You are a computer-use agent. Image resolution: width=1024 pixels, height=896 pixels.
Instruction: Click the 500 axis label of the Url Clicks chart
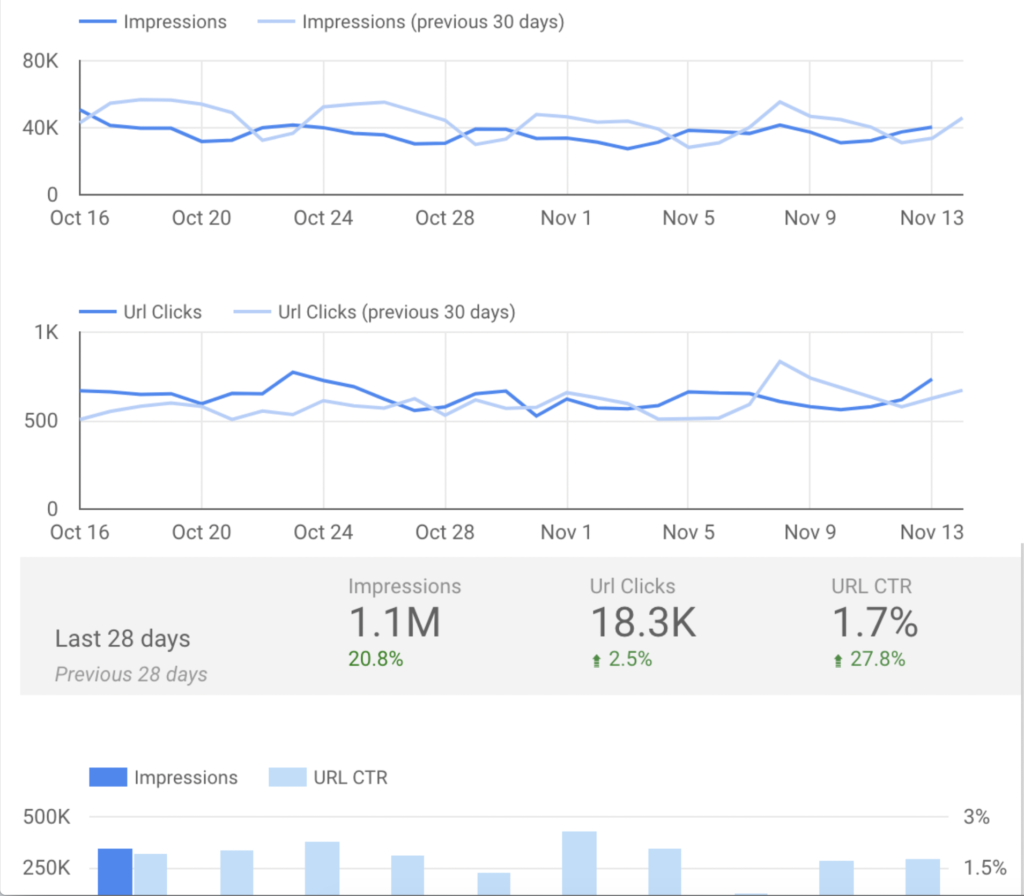(41, 421)
